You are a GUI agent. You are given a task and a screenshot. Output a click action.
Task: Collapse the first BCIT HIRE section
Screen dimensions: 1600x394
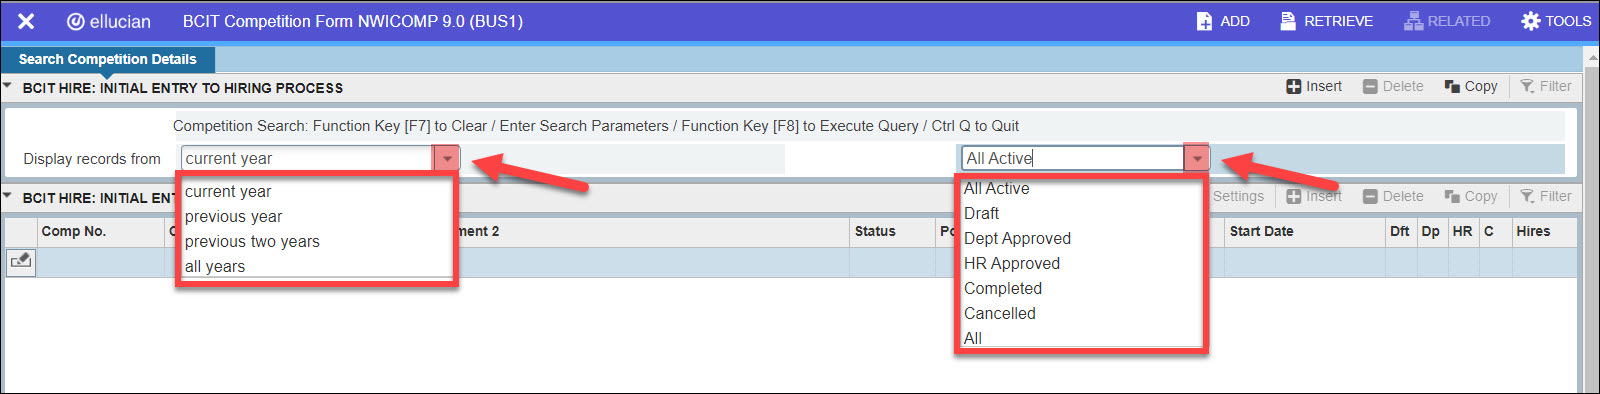coord(8,87)
